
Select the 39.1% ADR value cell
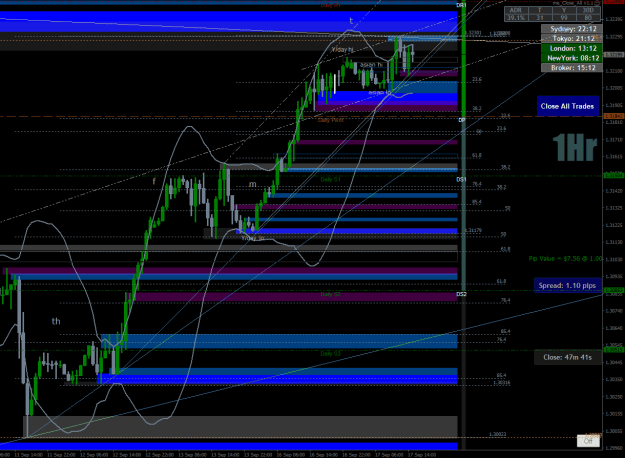coord(516,18)
